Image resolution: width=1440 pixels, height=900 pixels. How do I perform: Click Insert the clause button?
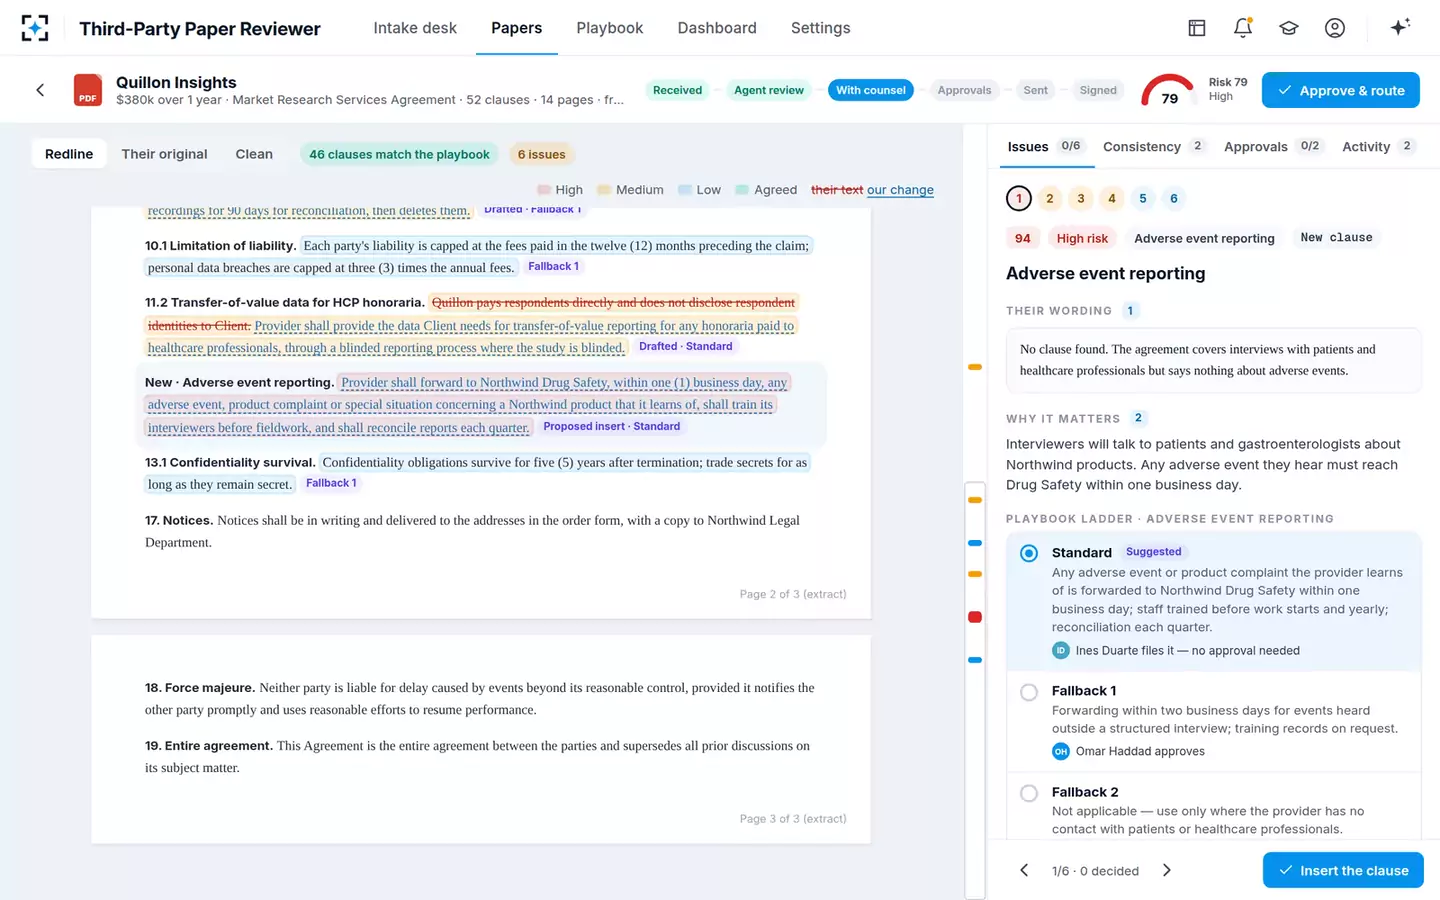point(1343,870)
